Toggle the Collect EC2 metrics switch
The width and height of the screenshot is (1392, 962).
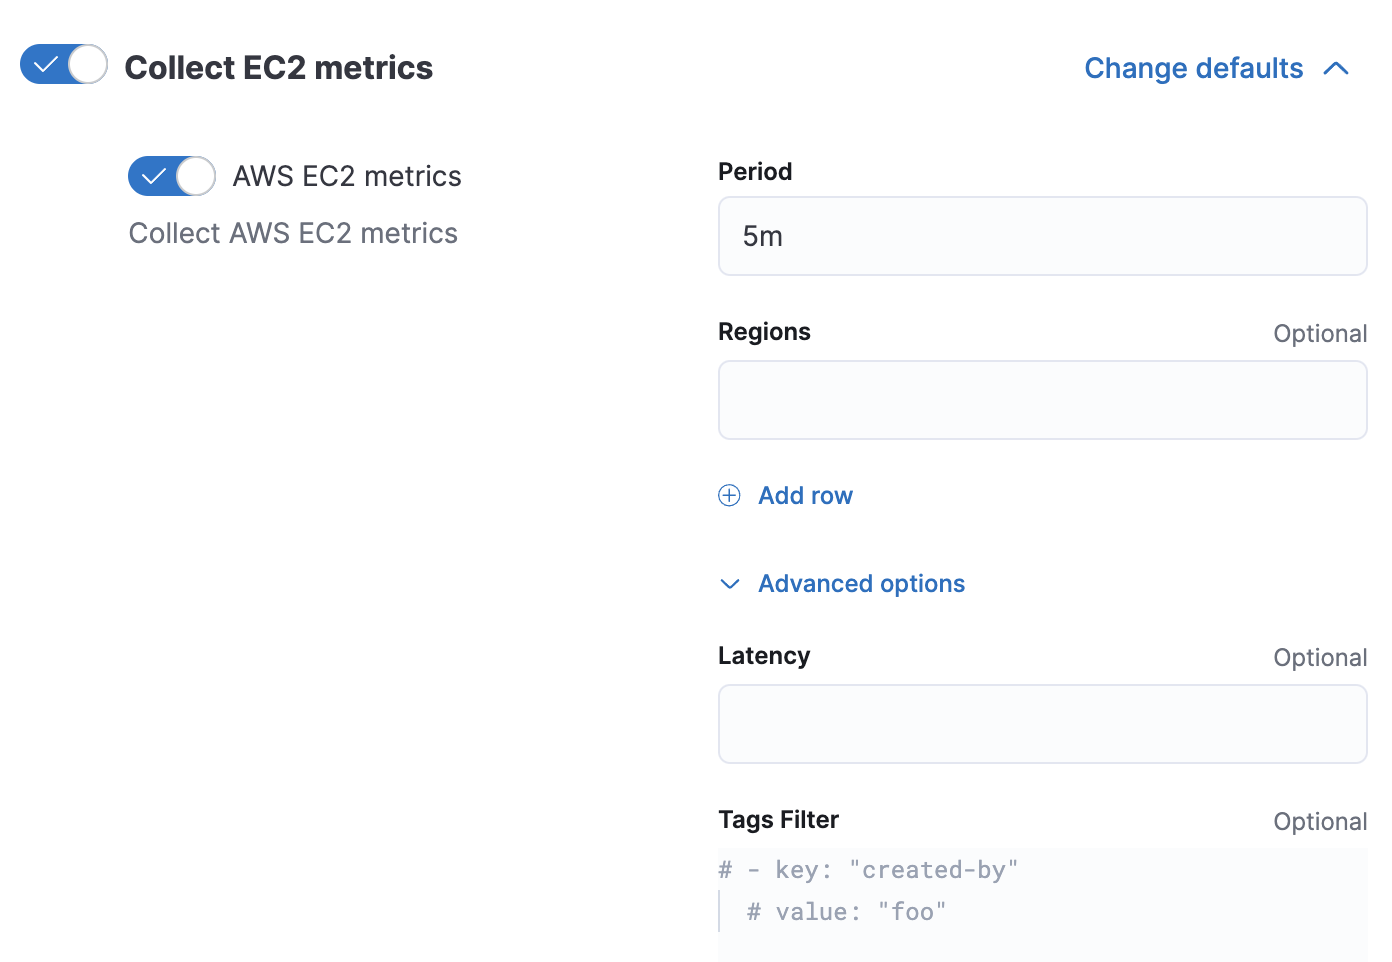point(63,65)
